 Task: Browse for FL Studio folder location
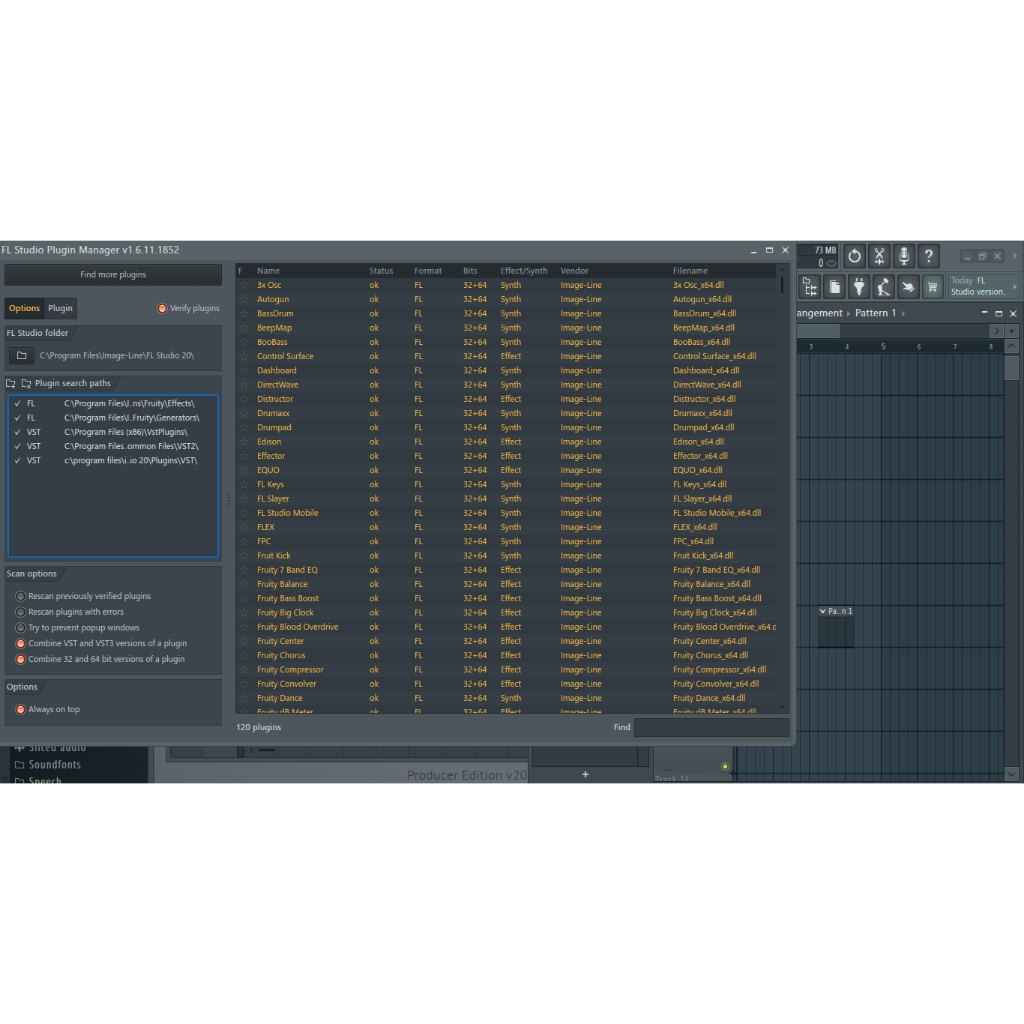pyautogui.click(x=21, y=355)
